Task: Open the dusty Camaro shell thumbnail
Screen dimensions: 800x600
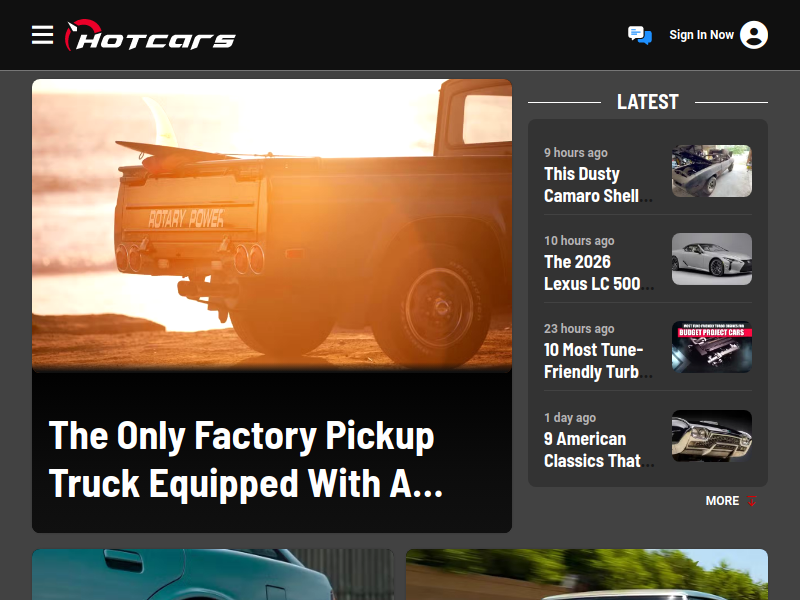Action: point(711,171)
